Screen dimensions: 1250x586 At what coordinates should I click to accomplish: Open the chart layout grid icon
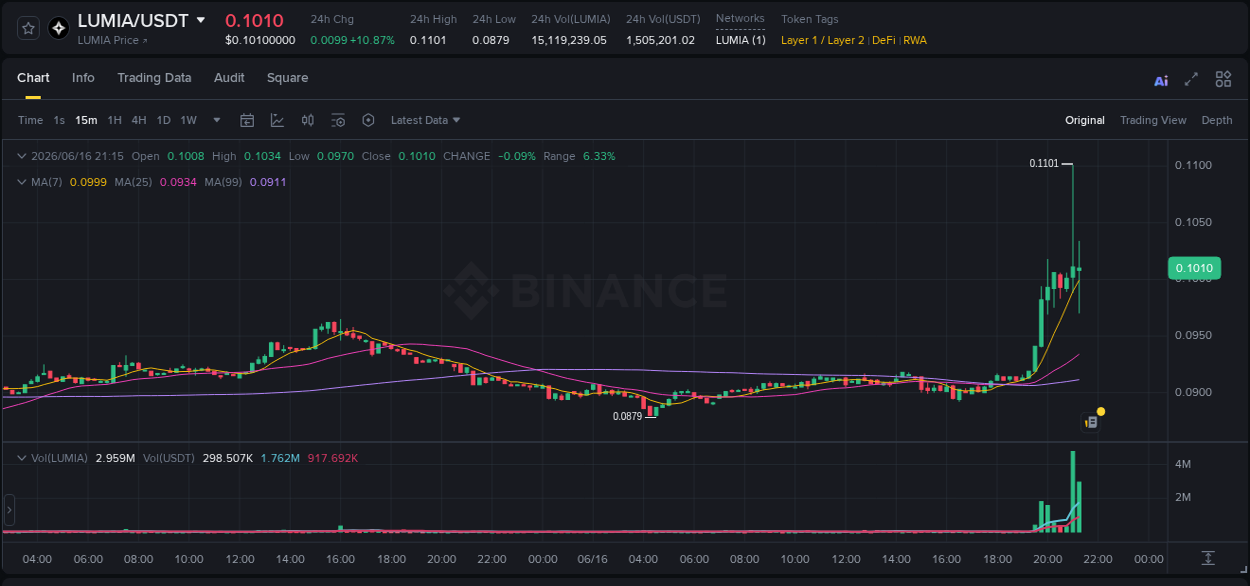pyautogui.click(x=1223, y=80)
